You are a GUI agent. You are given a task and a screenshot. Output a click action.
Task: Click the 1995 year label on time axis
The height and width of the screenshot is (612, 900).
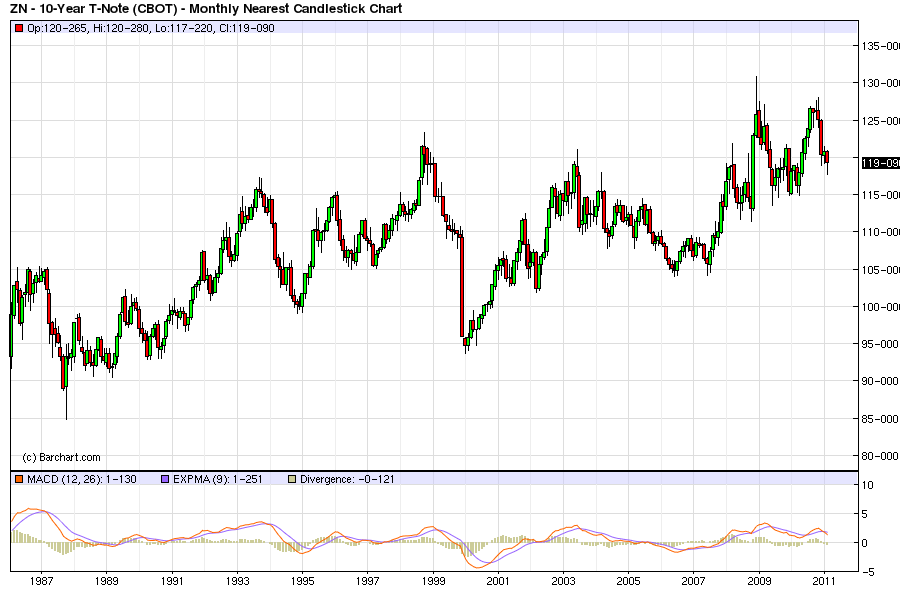(x=302, y=581)
